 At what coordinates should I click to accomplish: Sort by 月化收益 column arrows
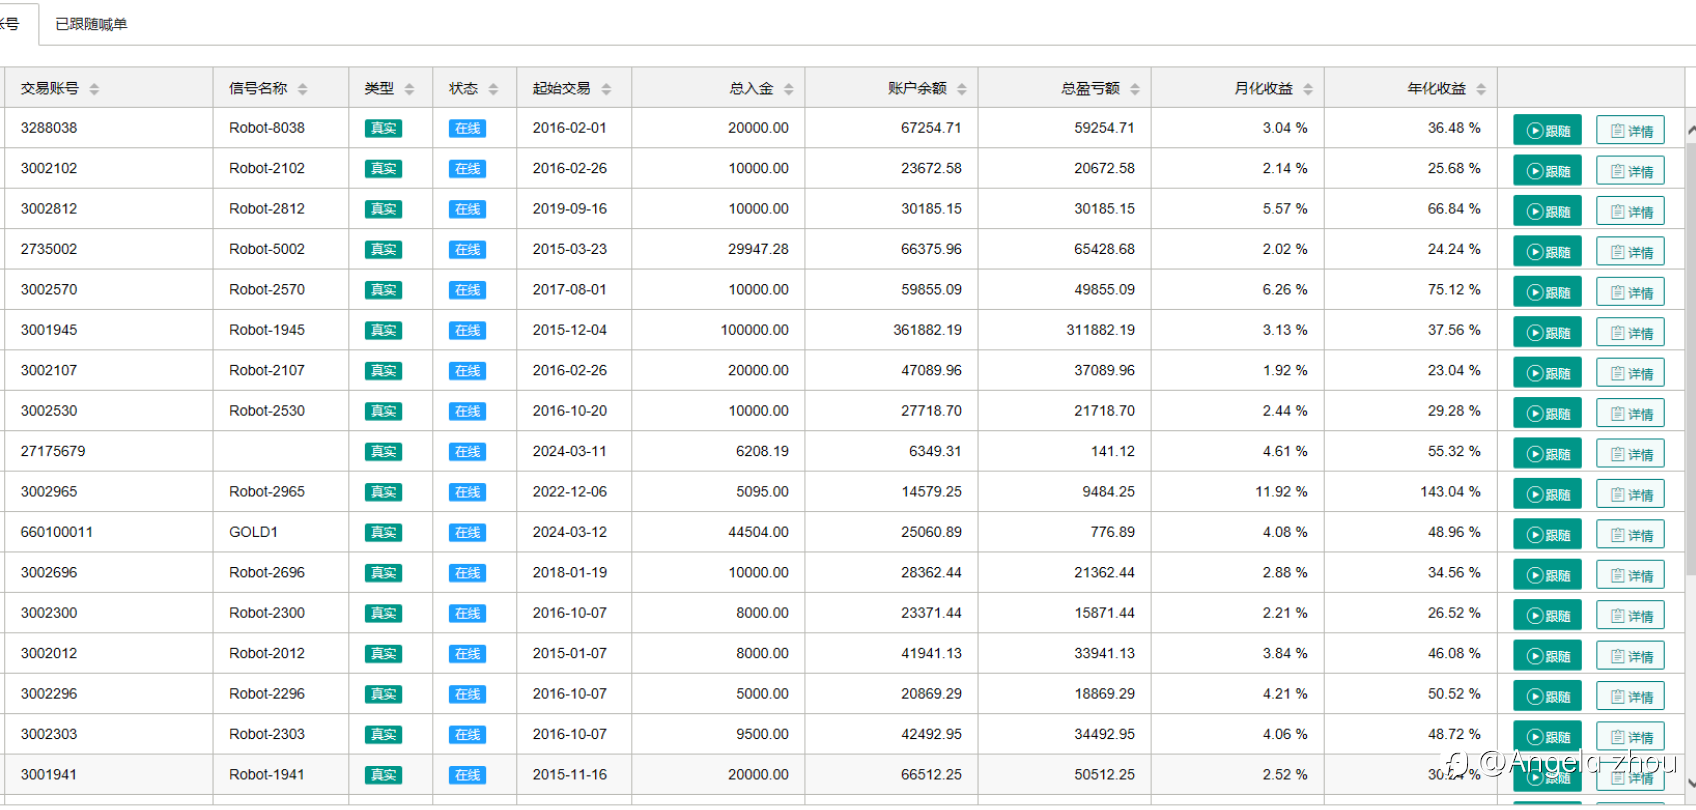(1307, 89)
